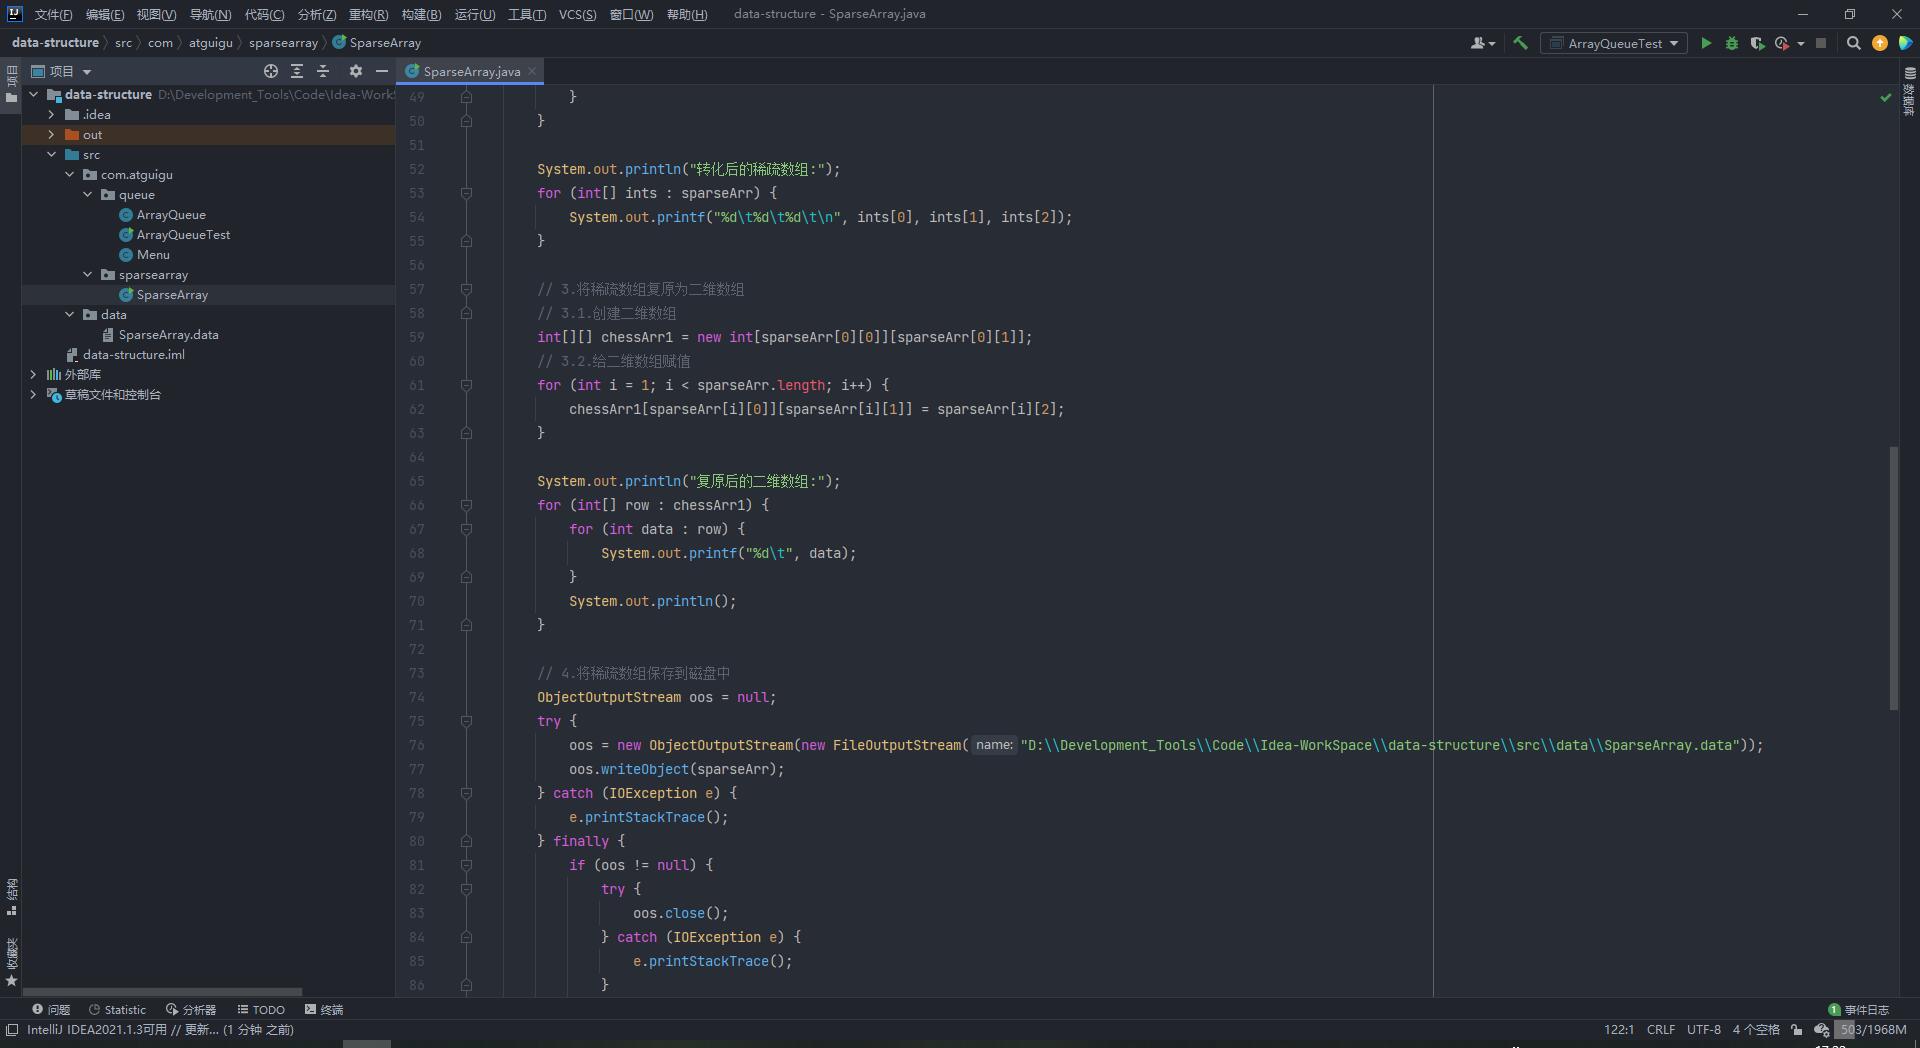Toggle code fold marker at line 67

tap(466, 529)
